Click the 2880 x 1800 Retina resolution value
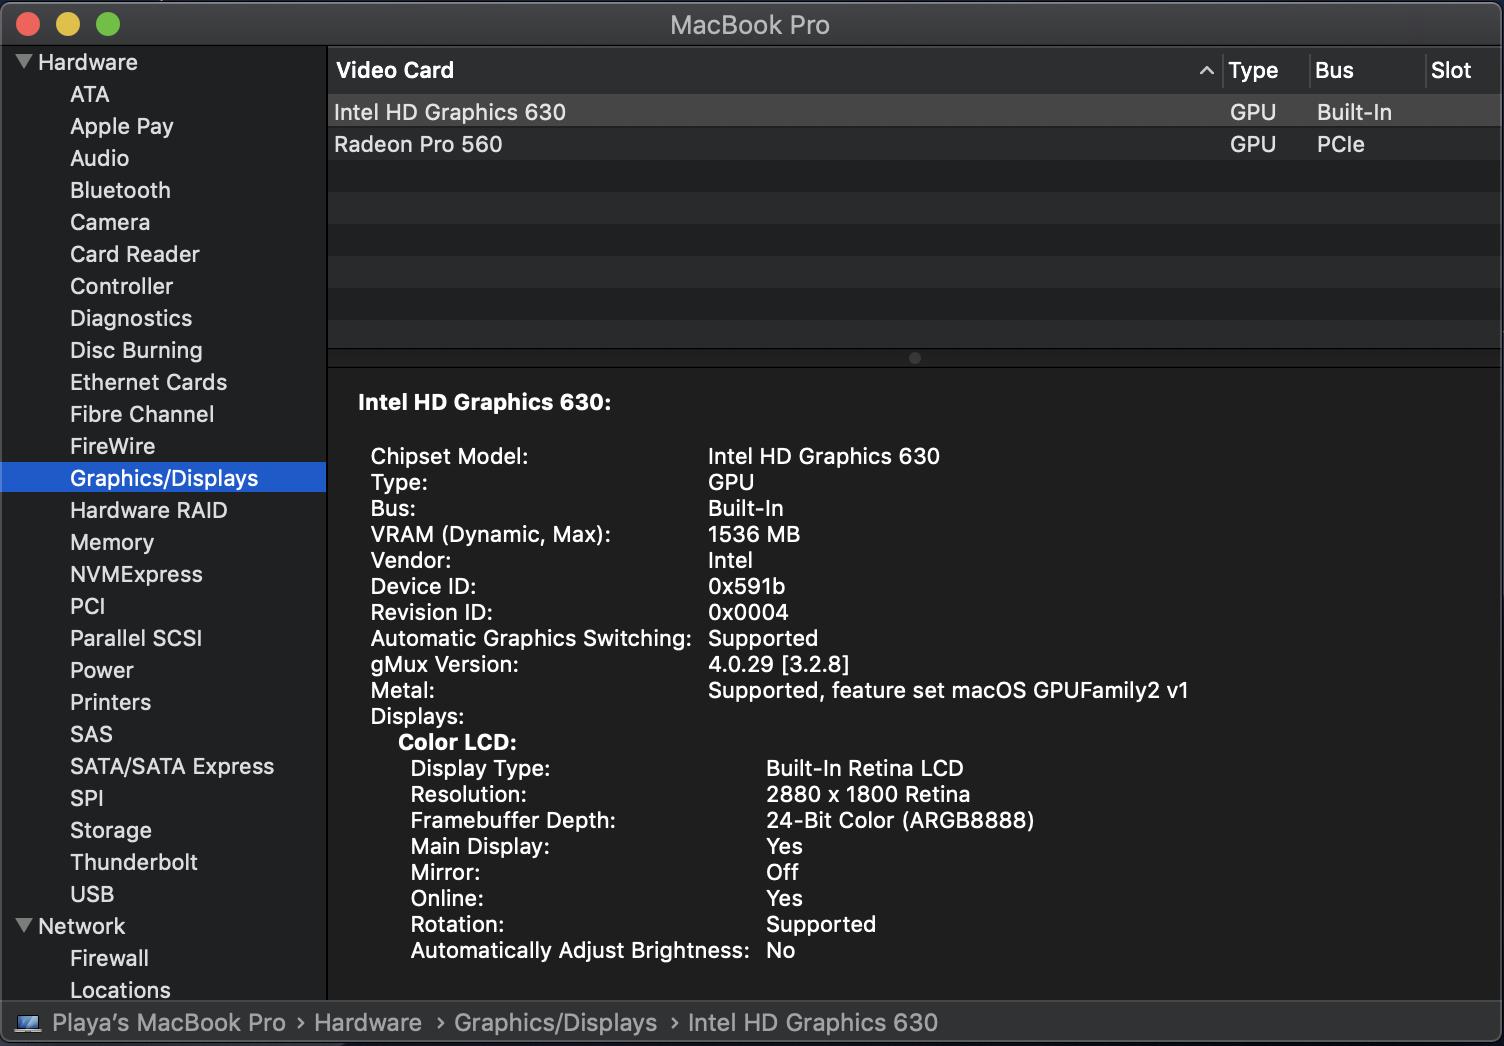 click(x=868, y=794)
